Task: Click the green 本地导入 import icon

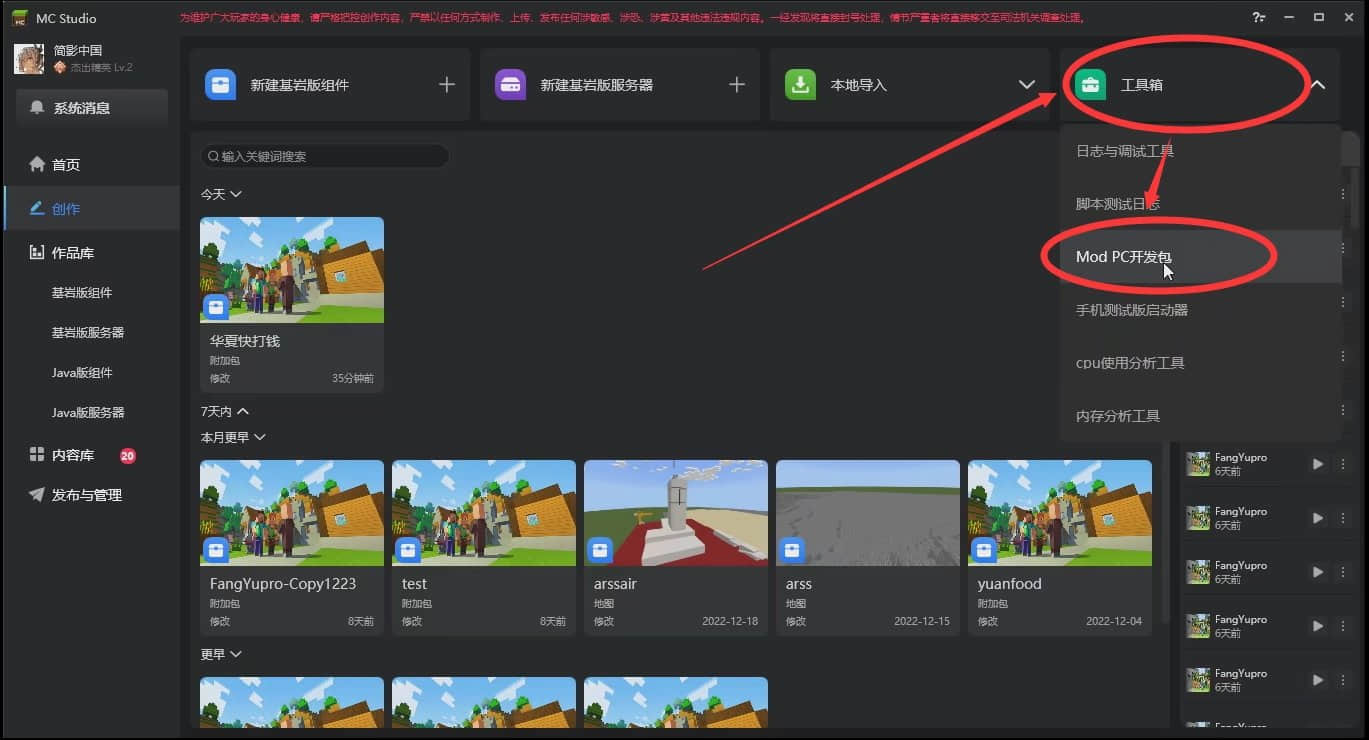Action: [800, 85]
